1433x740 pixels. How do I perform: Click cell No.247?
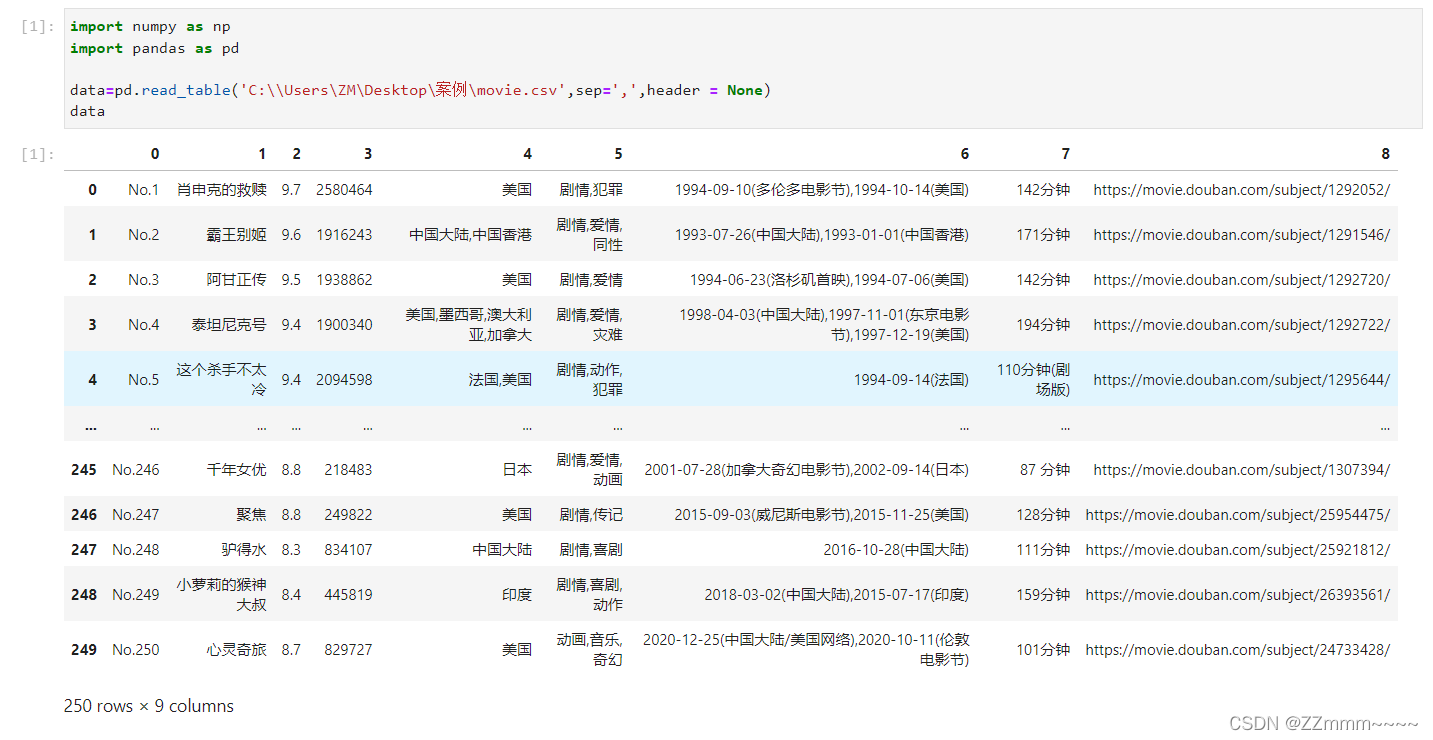tap(136, 514)
